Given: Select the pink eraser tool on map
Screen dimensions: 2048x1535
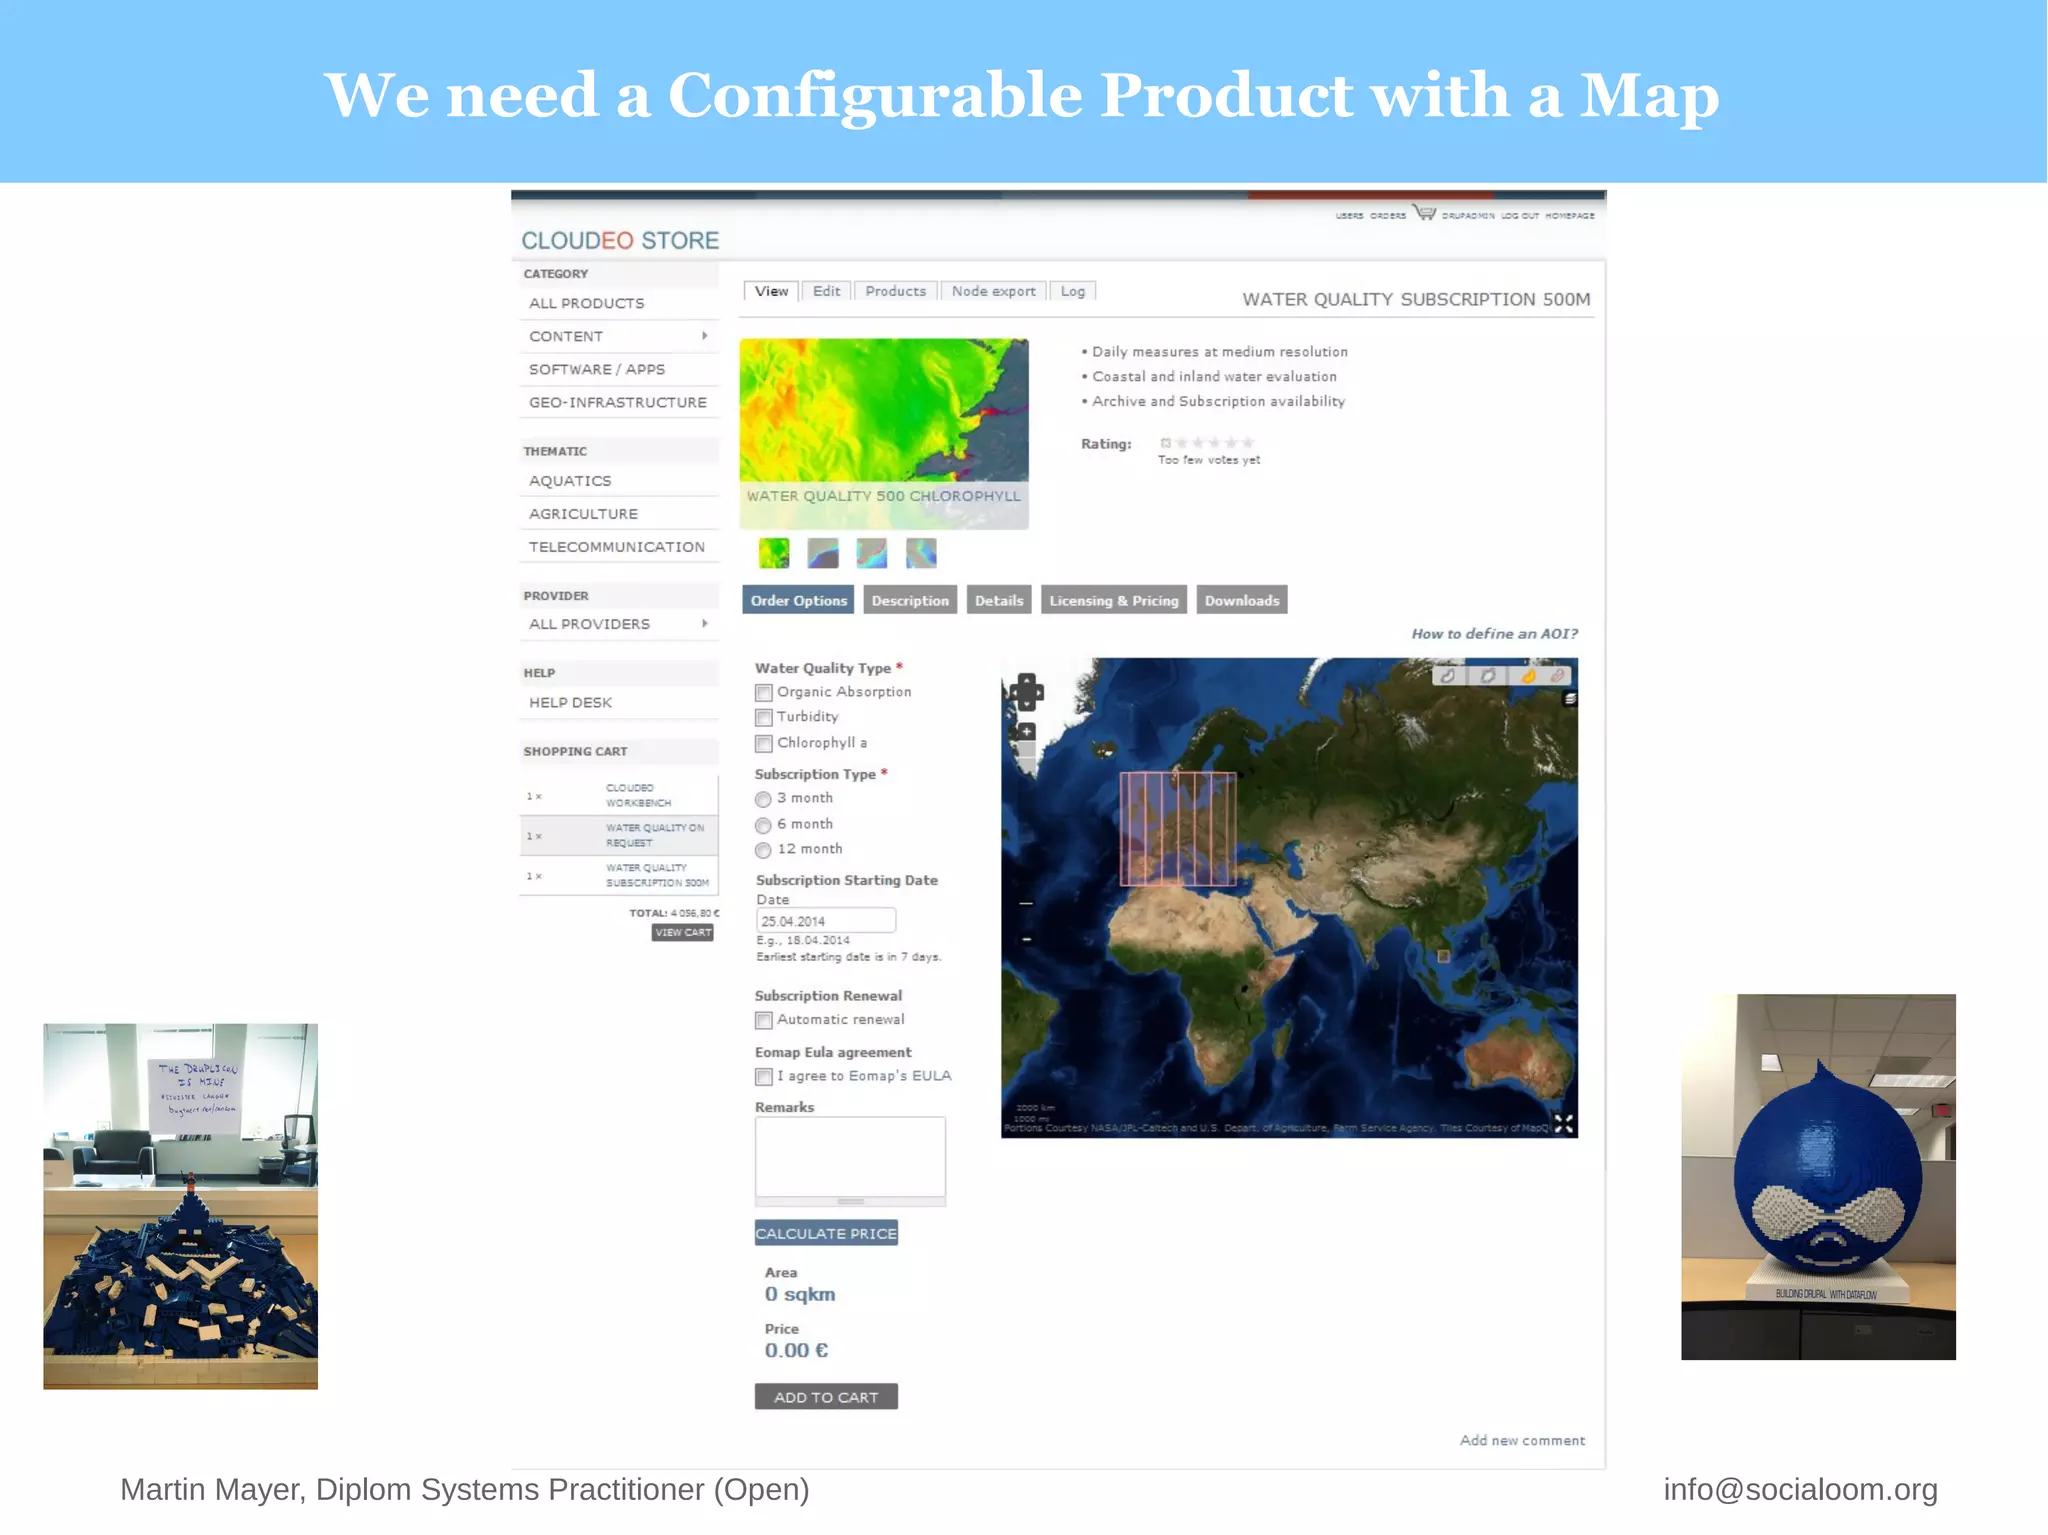Looking at the screenshot, I should point(1559,676).
